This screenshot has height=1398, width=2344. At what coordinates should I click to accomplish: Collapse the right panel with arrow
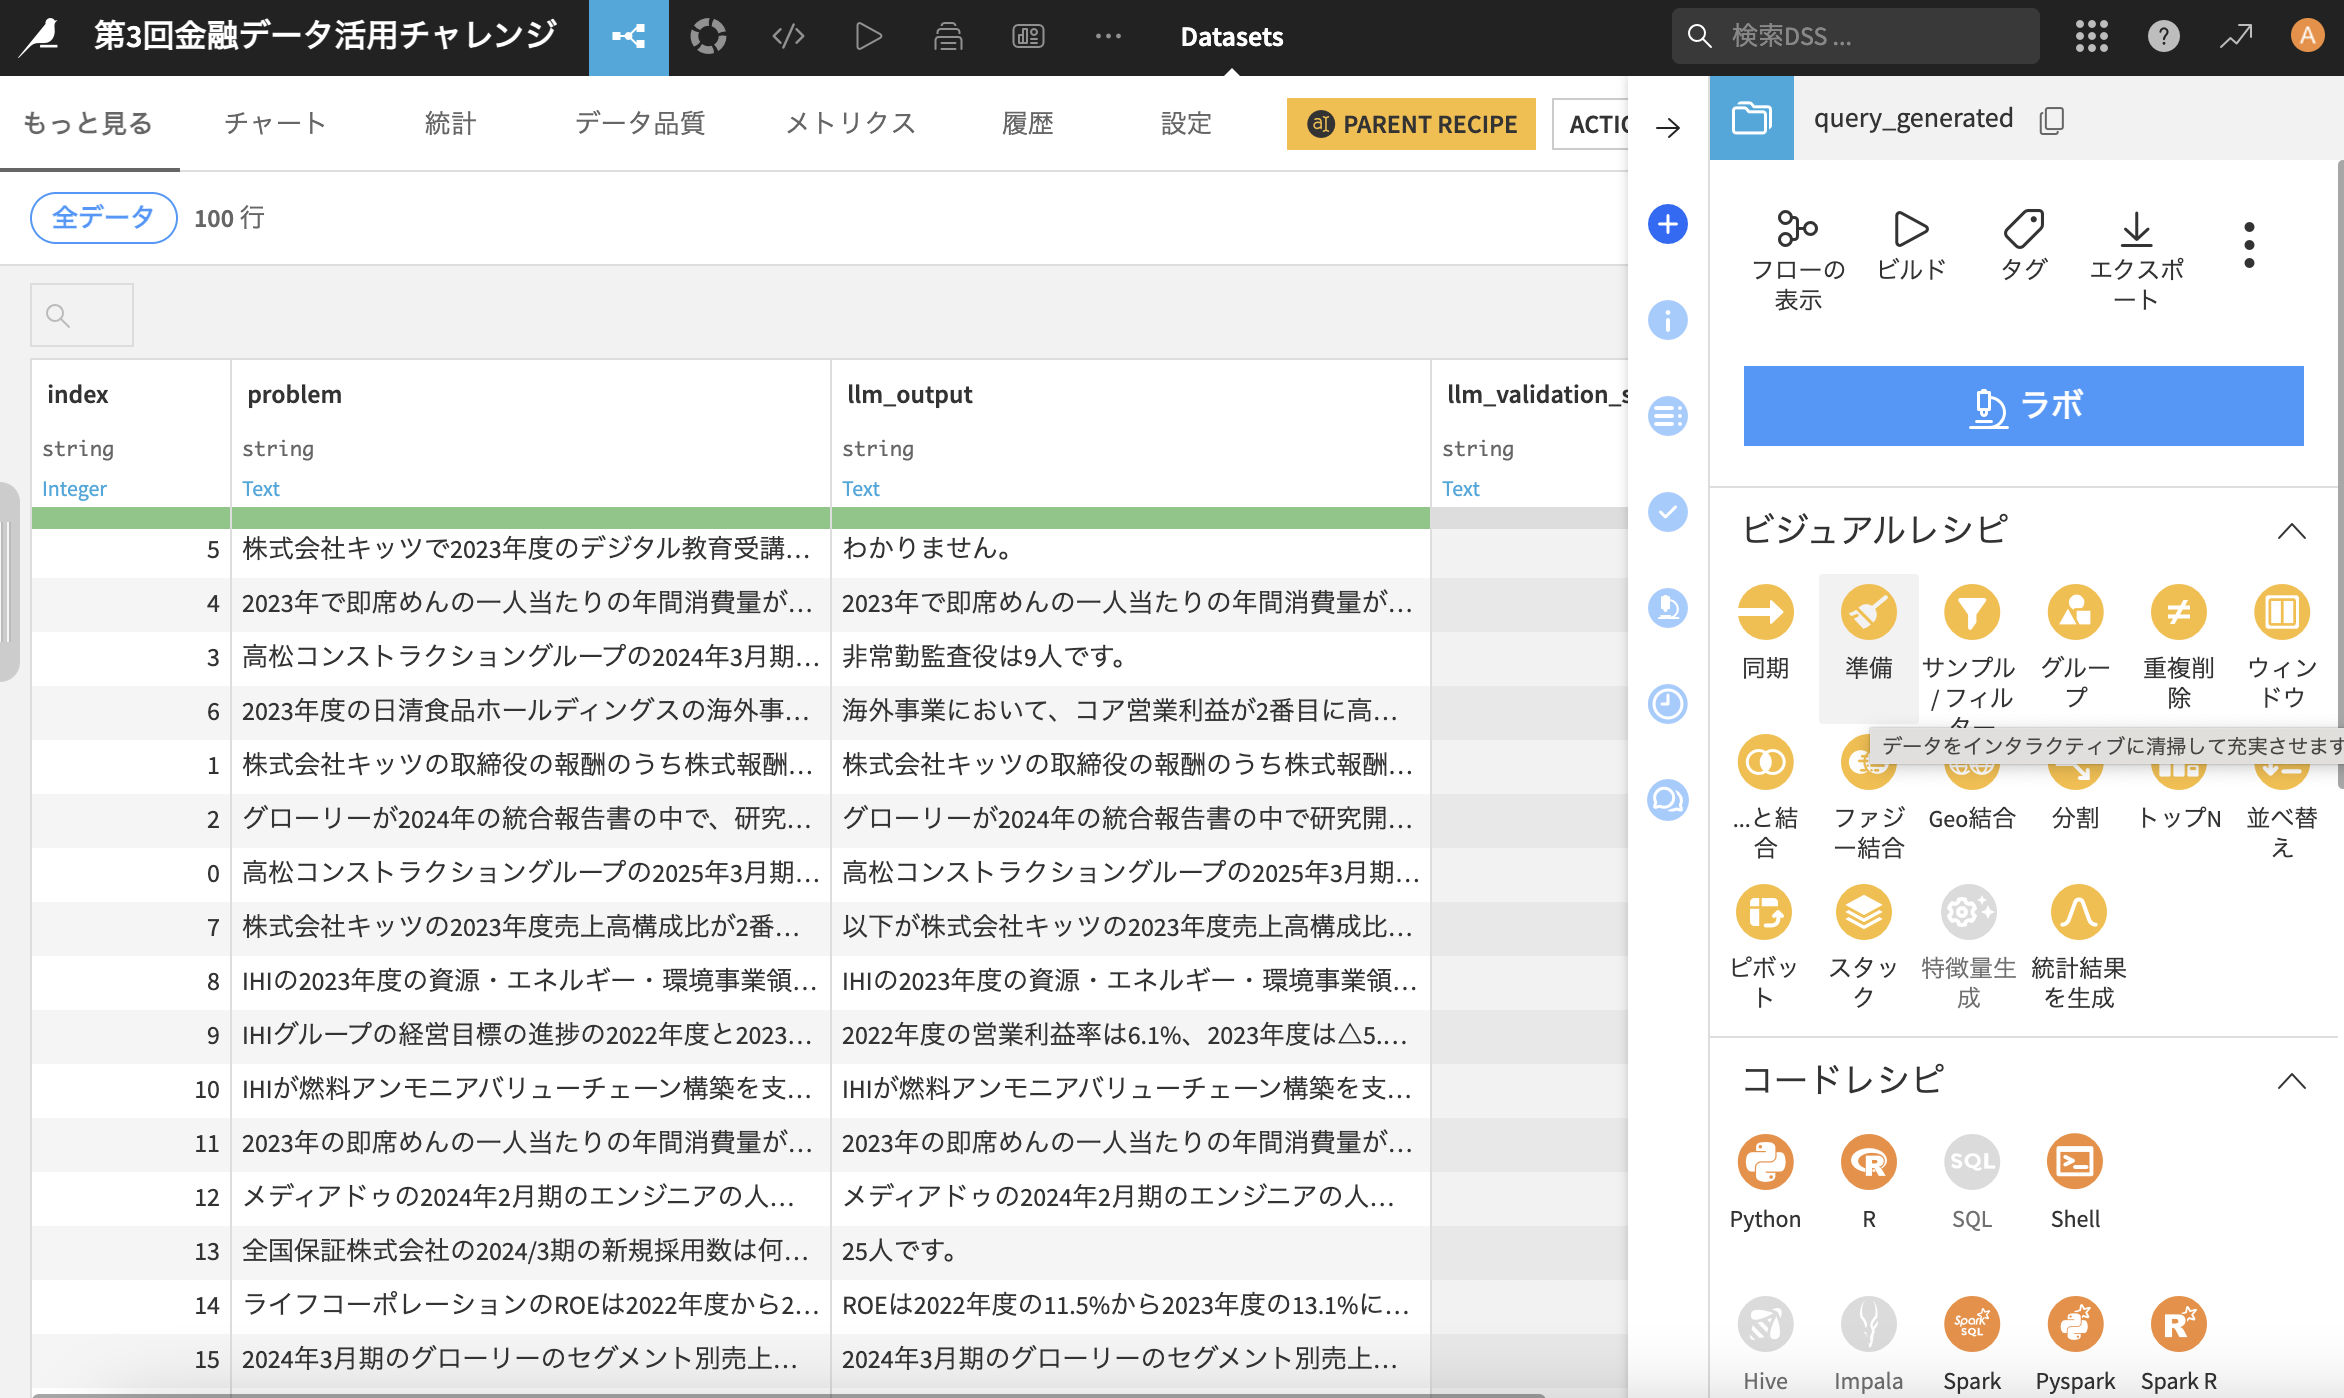[x=1667, y=127]
